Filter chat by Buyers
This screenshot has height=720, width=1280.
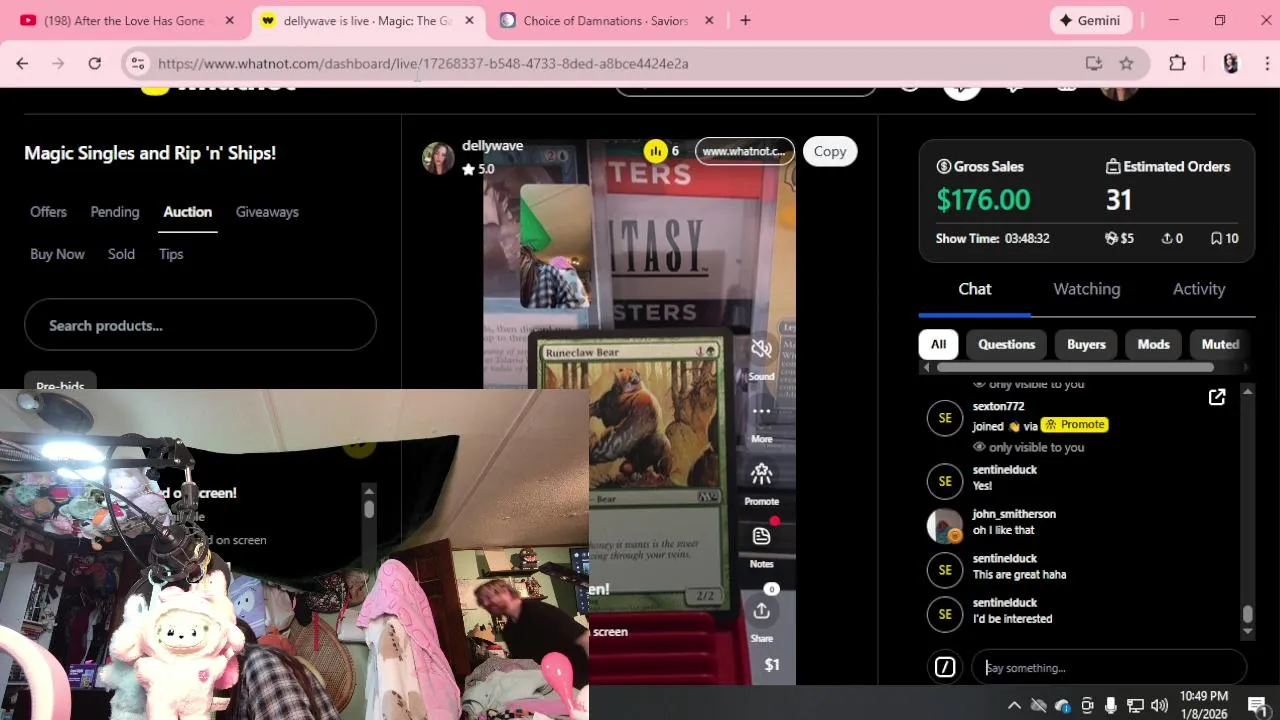click(x=1086, y=344)
